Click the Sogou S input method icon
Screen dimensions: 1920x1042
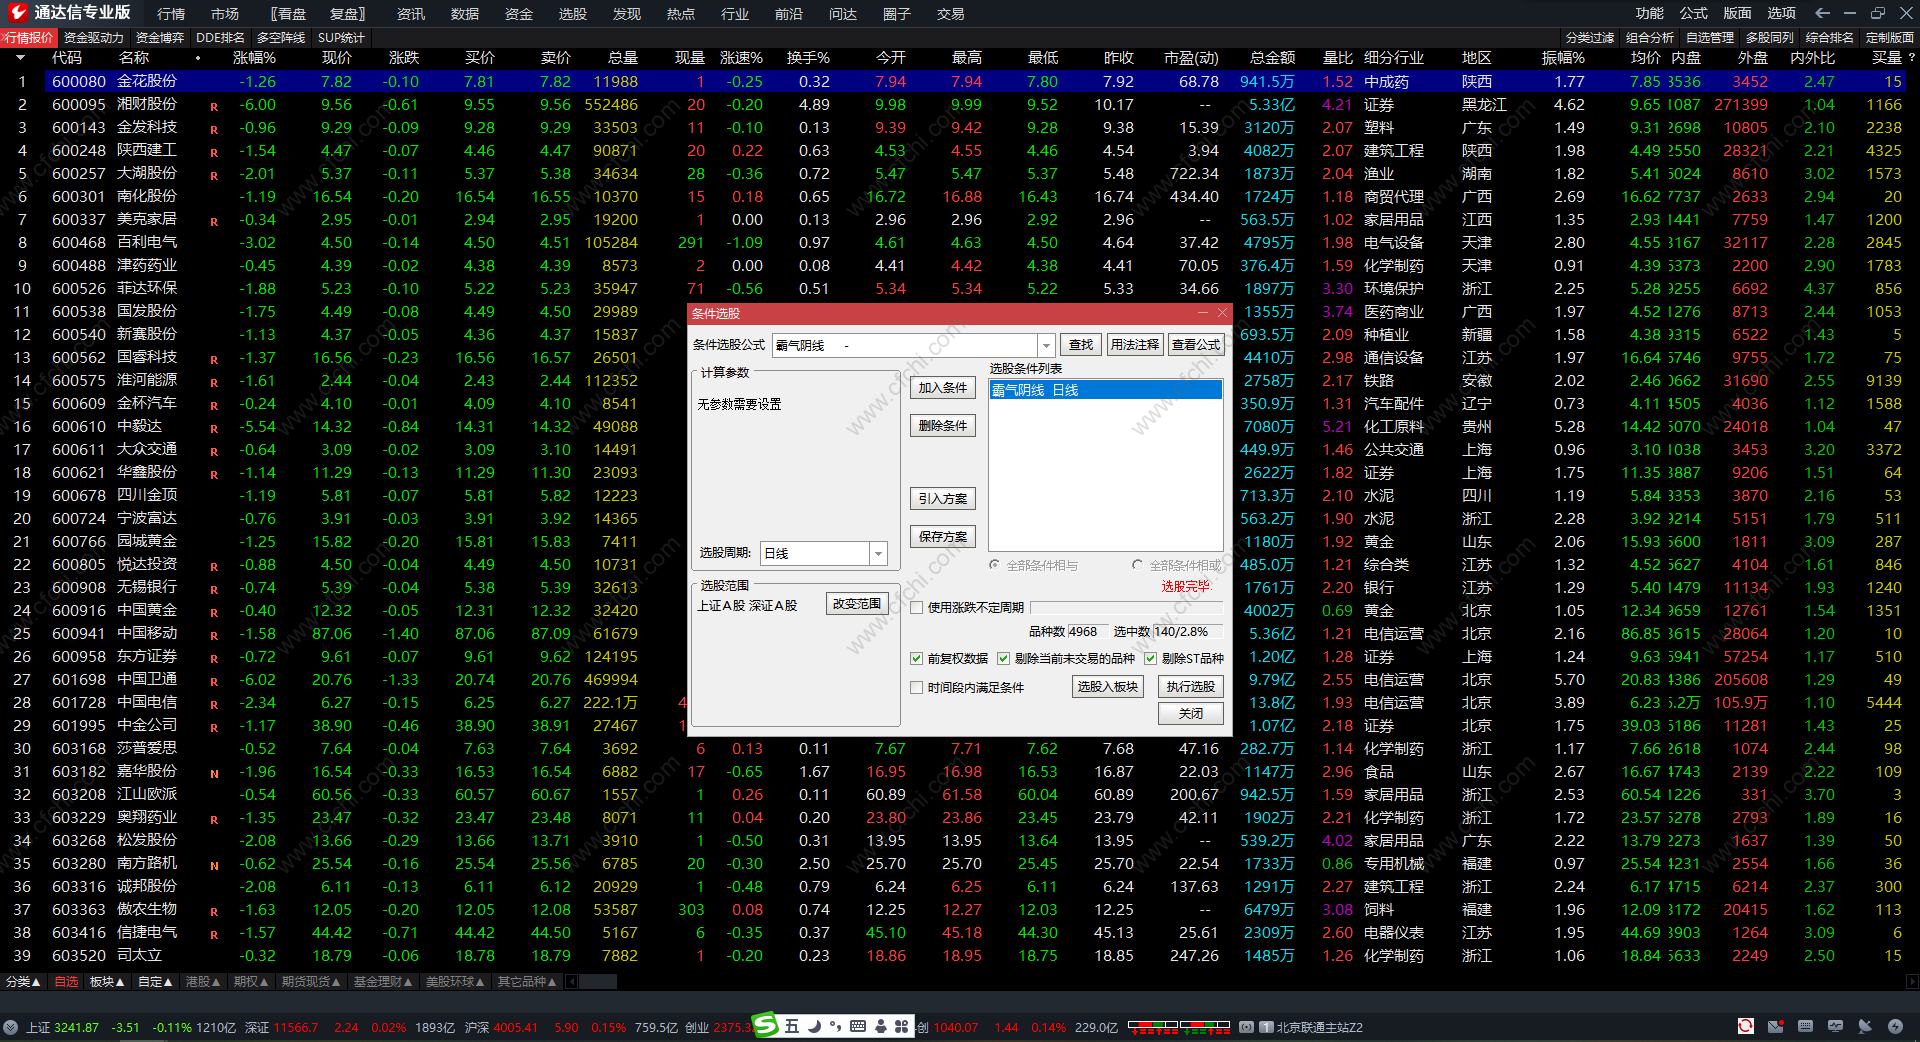(765, 1025)
